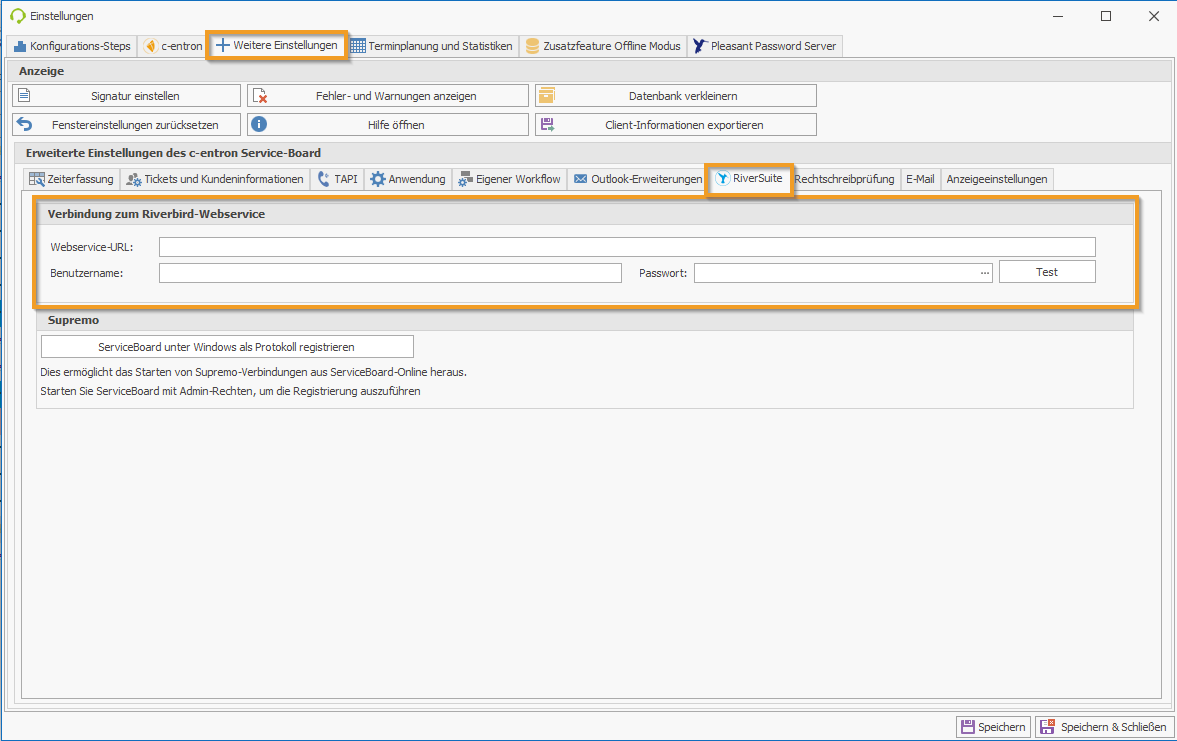Click Client-Informationen exportieren icon
This screenshot has width=1177, height=741.
[547, 125]
